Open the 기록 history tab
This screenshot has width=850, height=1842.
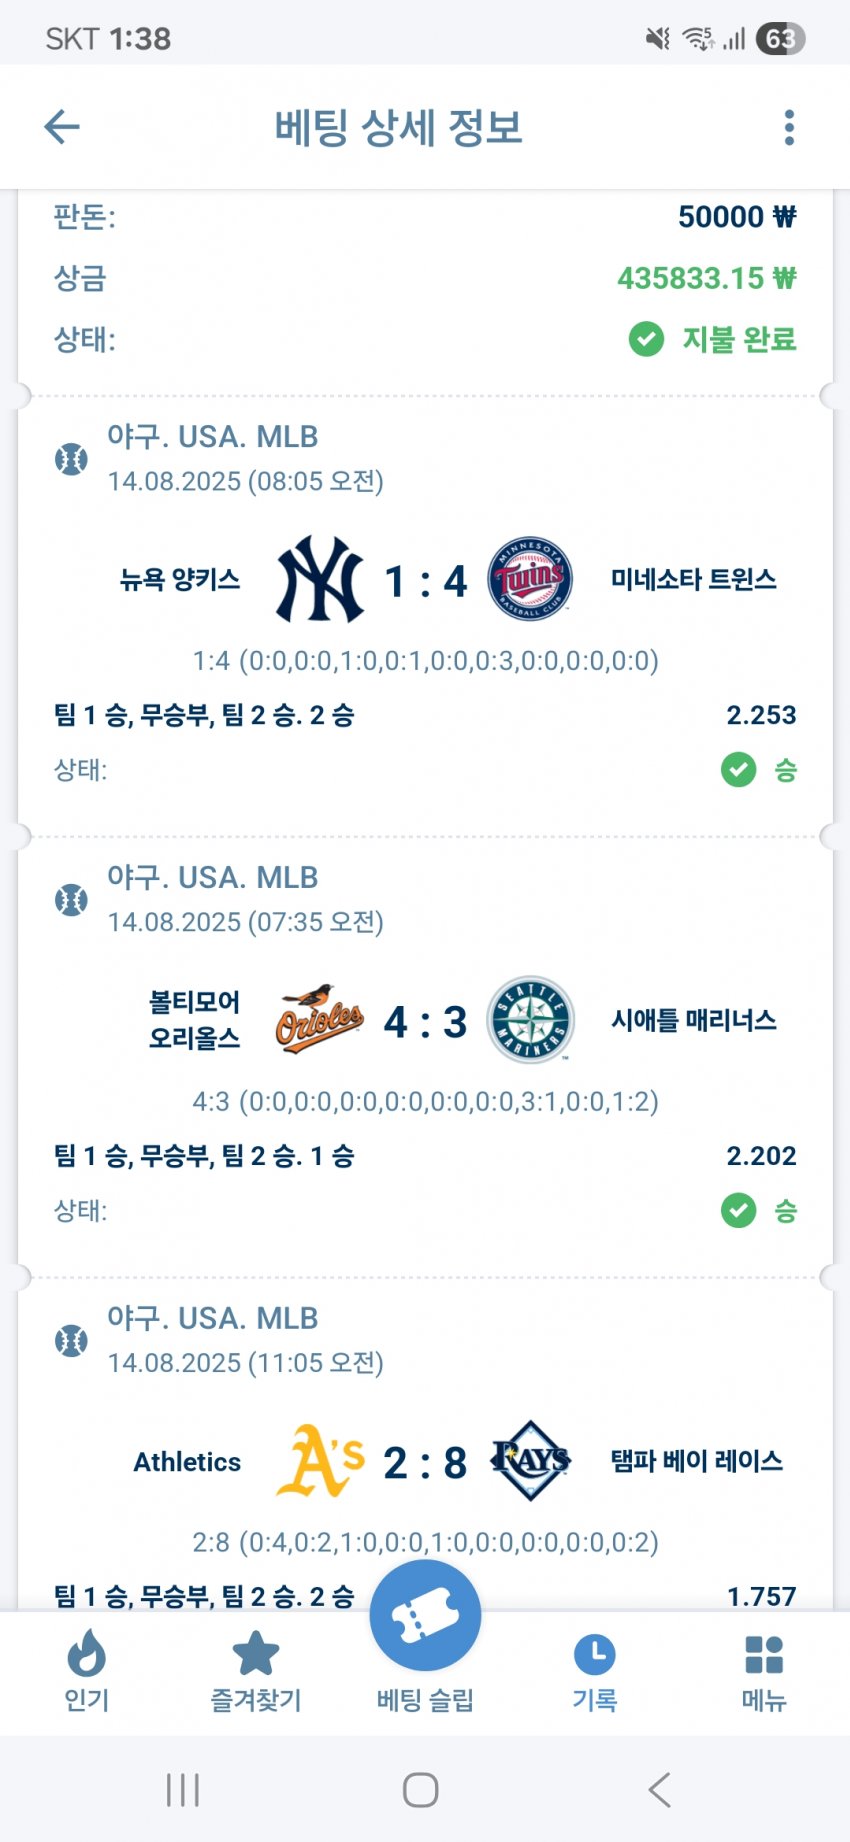[595, 1672]
